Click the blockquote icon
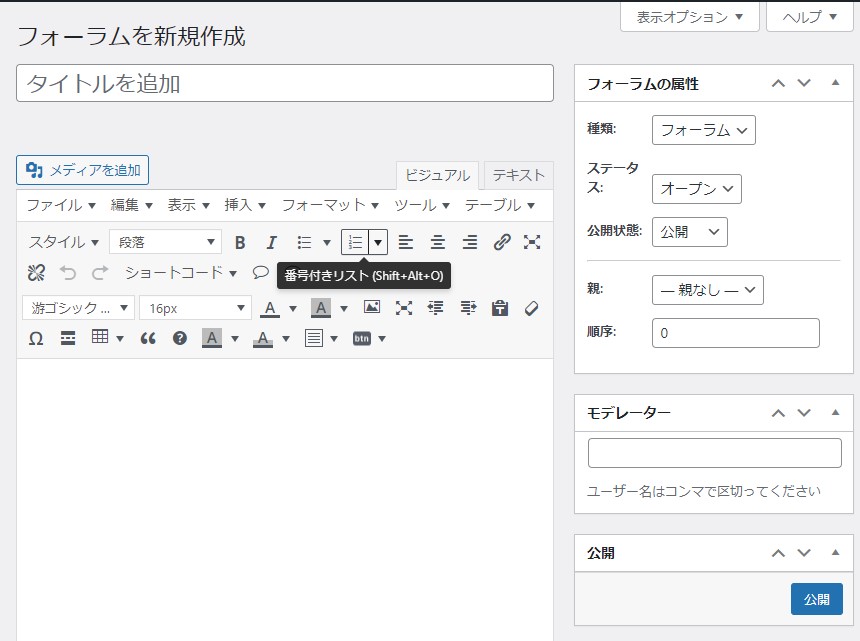 [x=148, y=338]
